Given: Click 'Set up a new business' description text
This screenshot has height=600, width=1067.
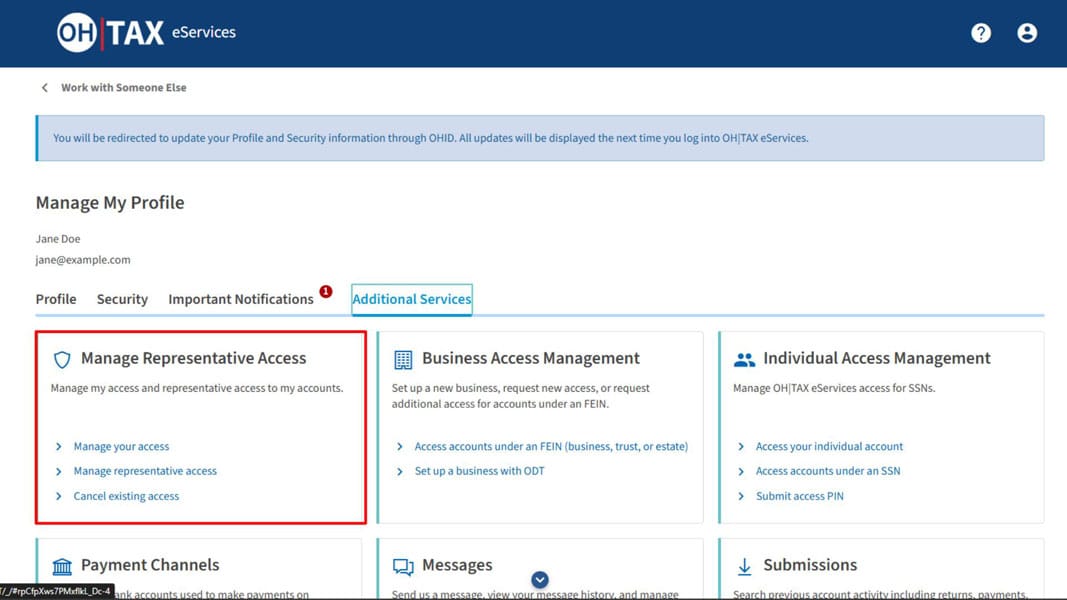Looking at the screenshot, I should pos(521,396).
